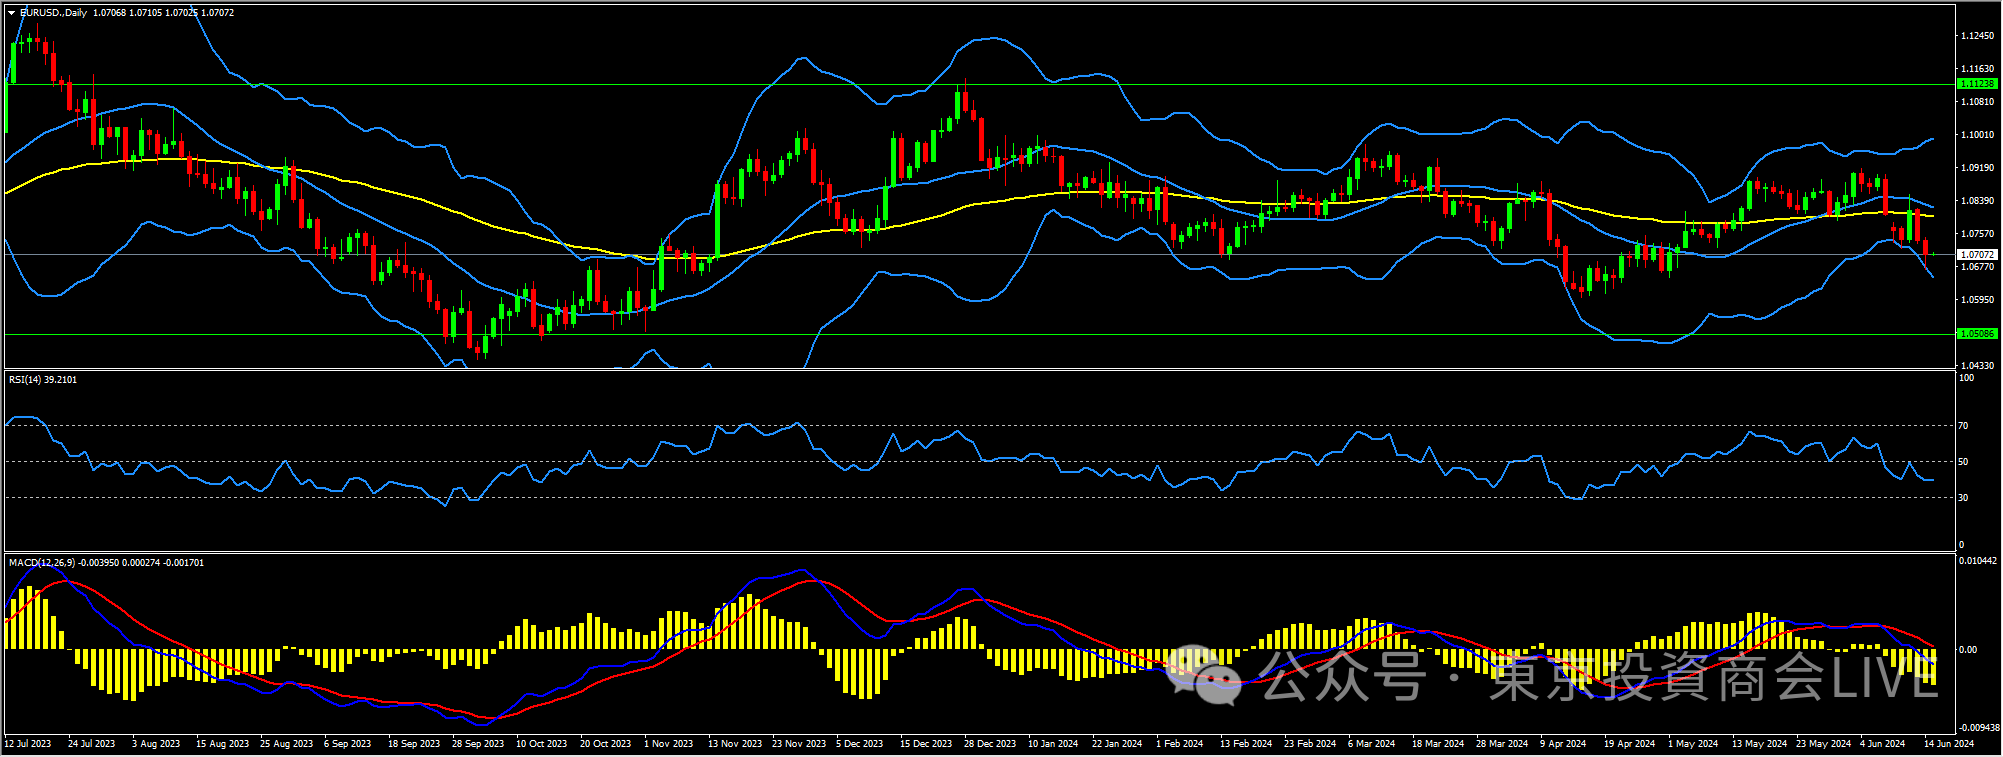Click the 18 Sep 2023 date label
This screenshot has height=757, width=2003.
[x=414, y=744]
